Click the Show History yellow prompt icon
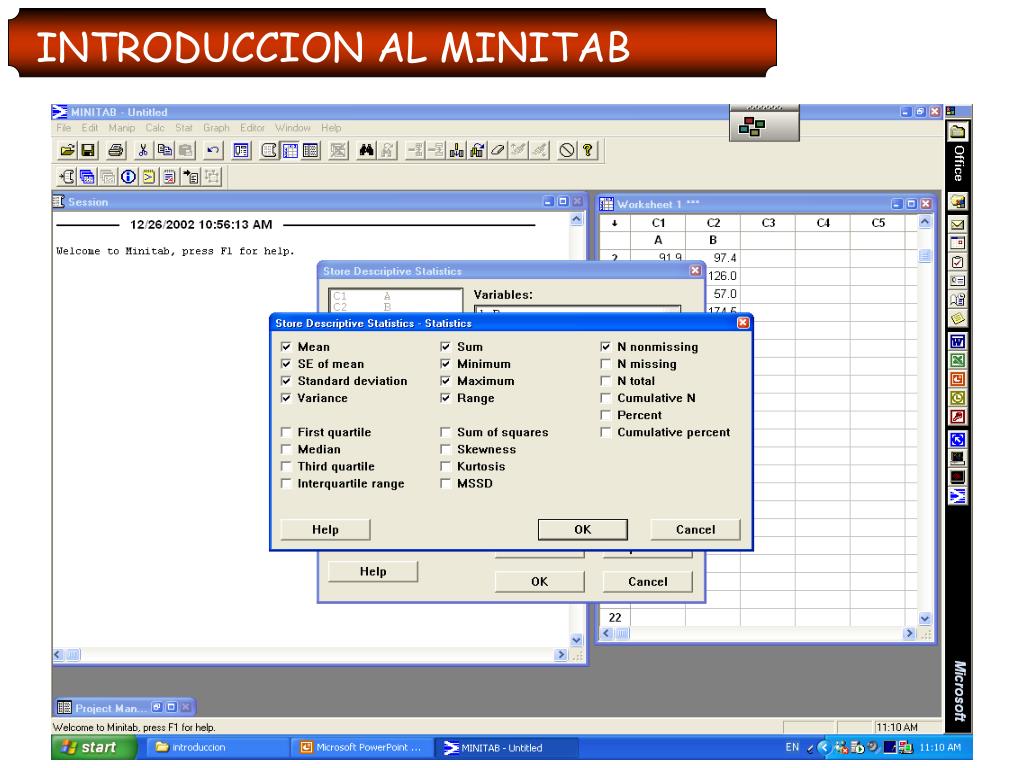This screenshot has width=1024, height=768. (150, 176)
